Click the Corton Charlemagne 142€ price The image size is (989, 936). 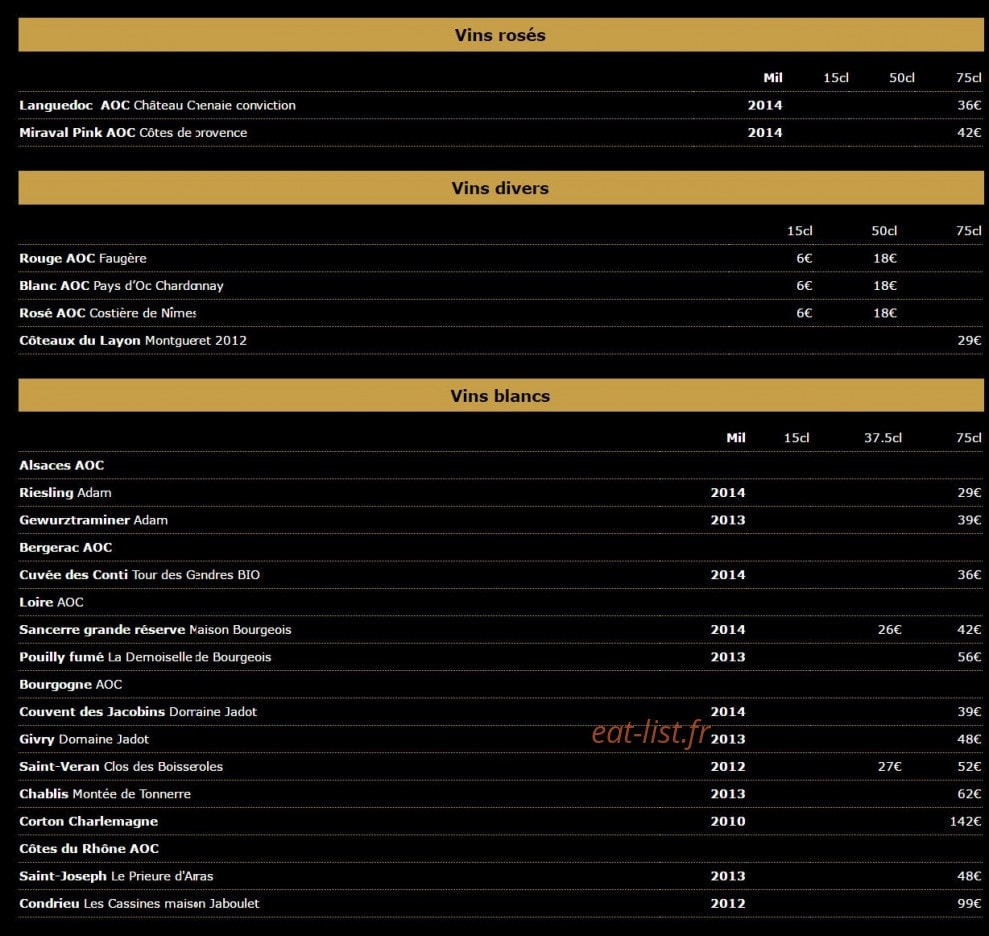(x=965, y=821)
